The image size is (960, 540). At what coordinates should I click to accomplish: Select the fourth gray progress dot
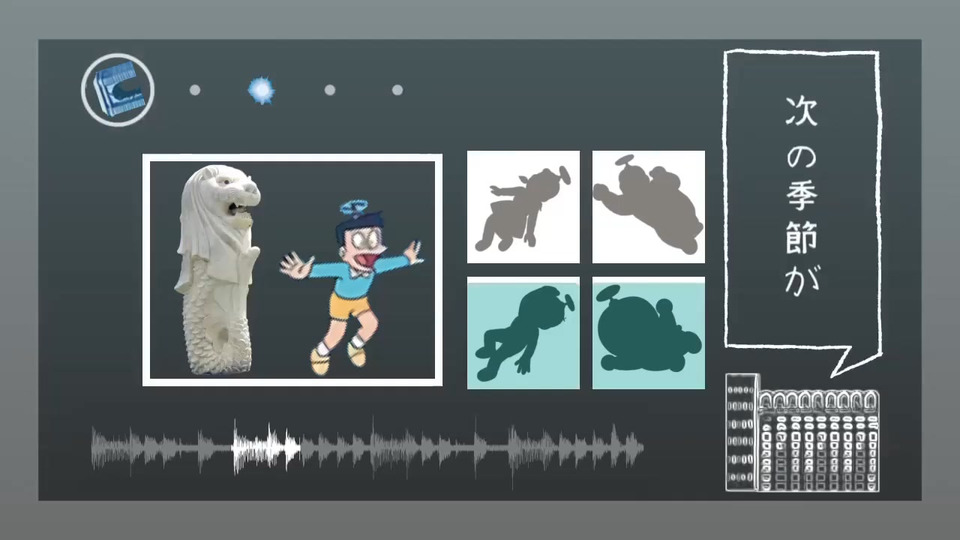pyautogui.click(x=397, y=90)
